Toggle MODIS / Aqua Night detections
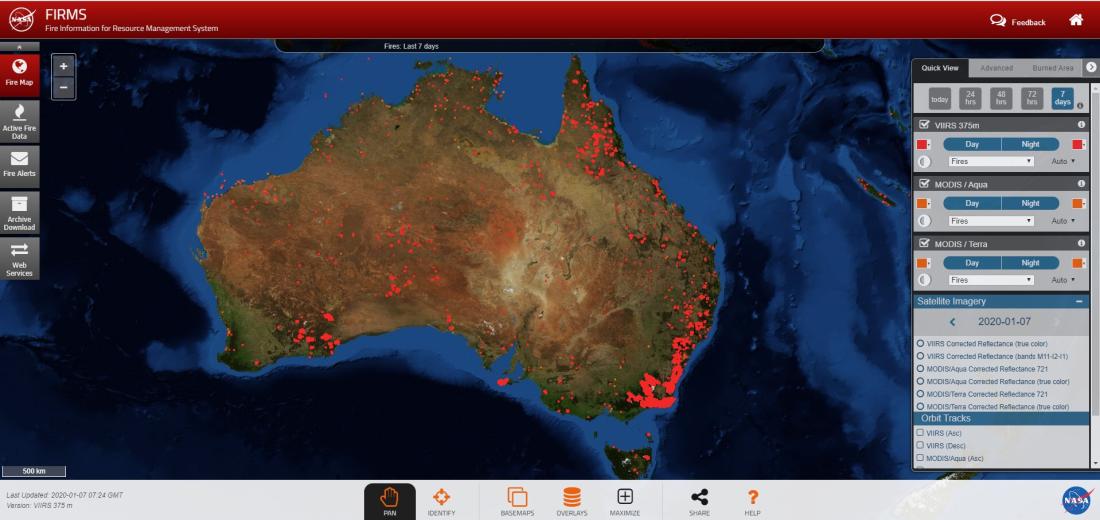This screenshot has width=1100, height=520. 1031,204
